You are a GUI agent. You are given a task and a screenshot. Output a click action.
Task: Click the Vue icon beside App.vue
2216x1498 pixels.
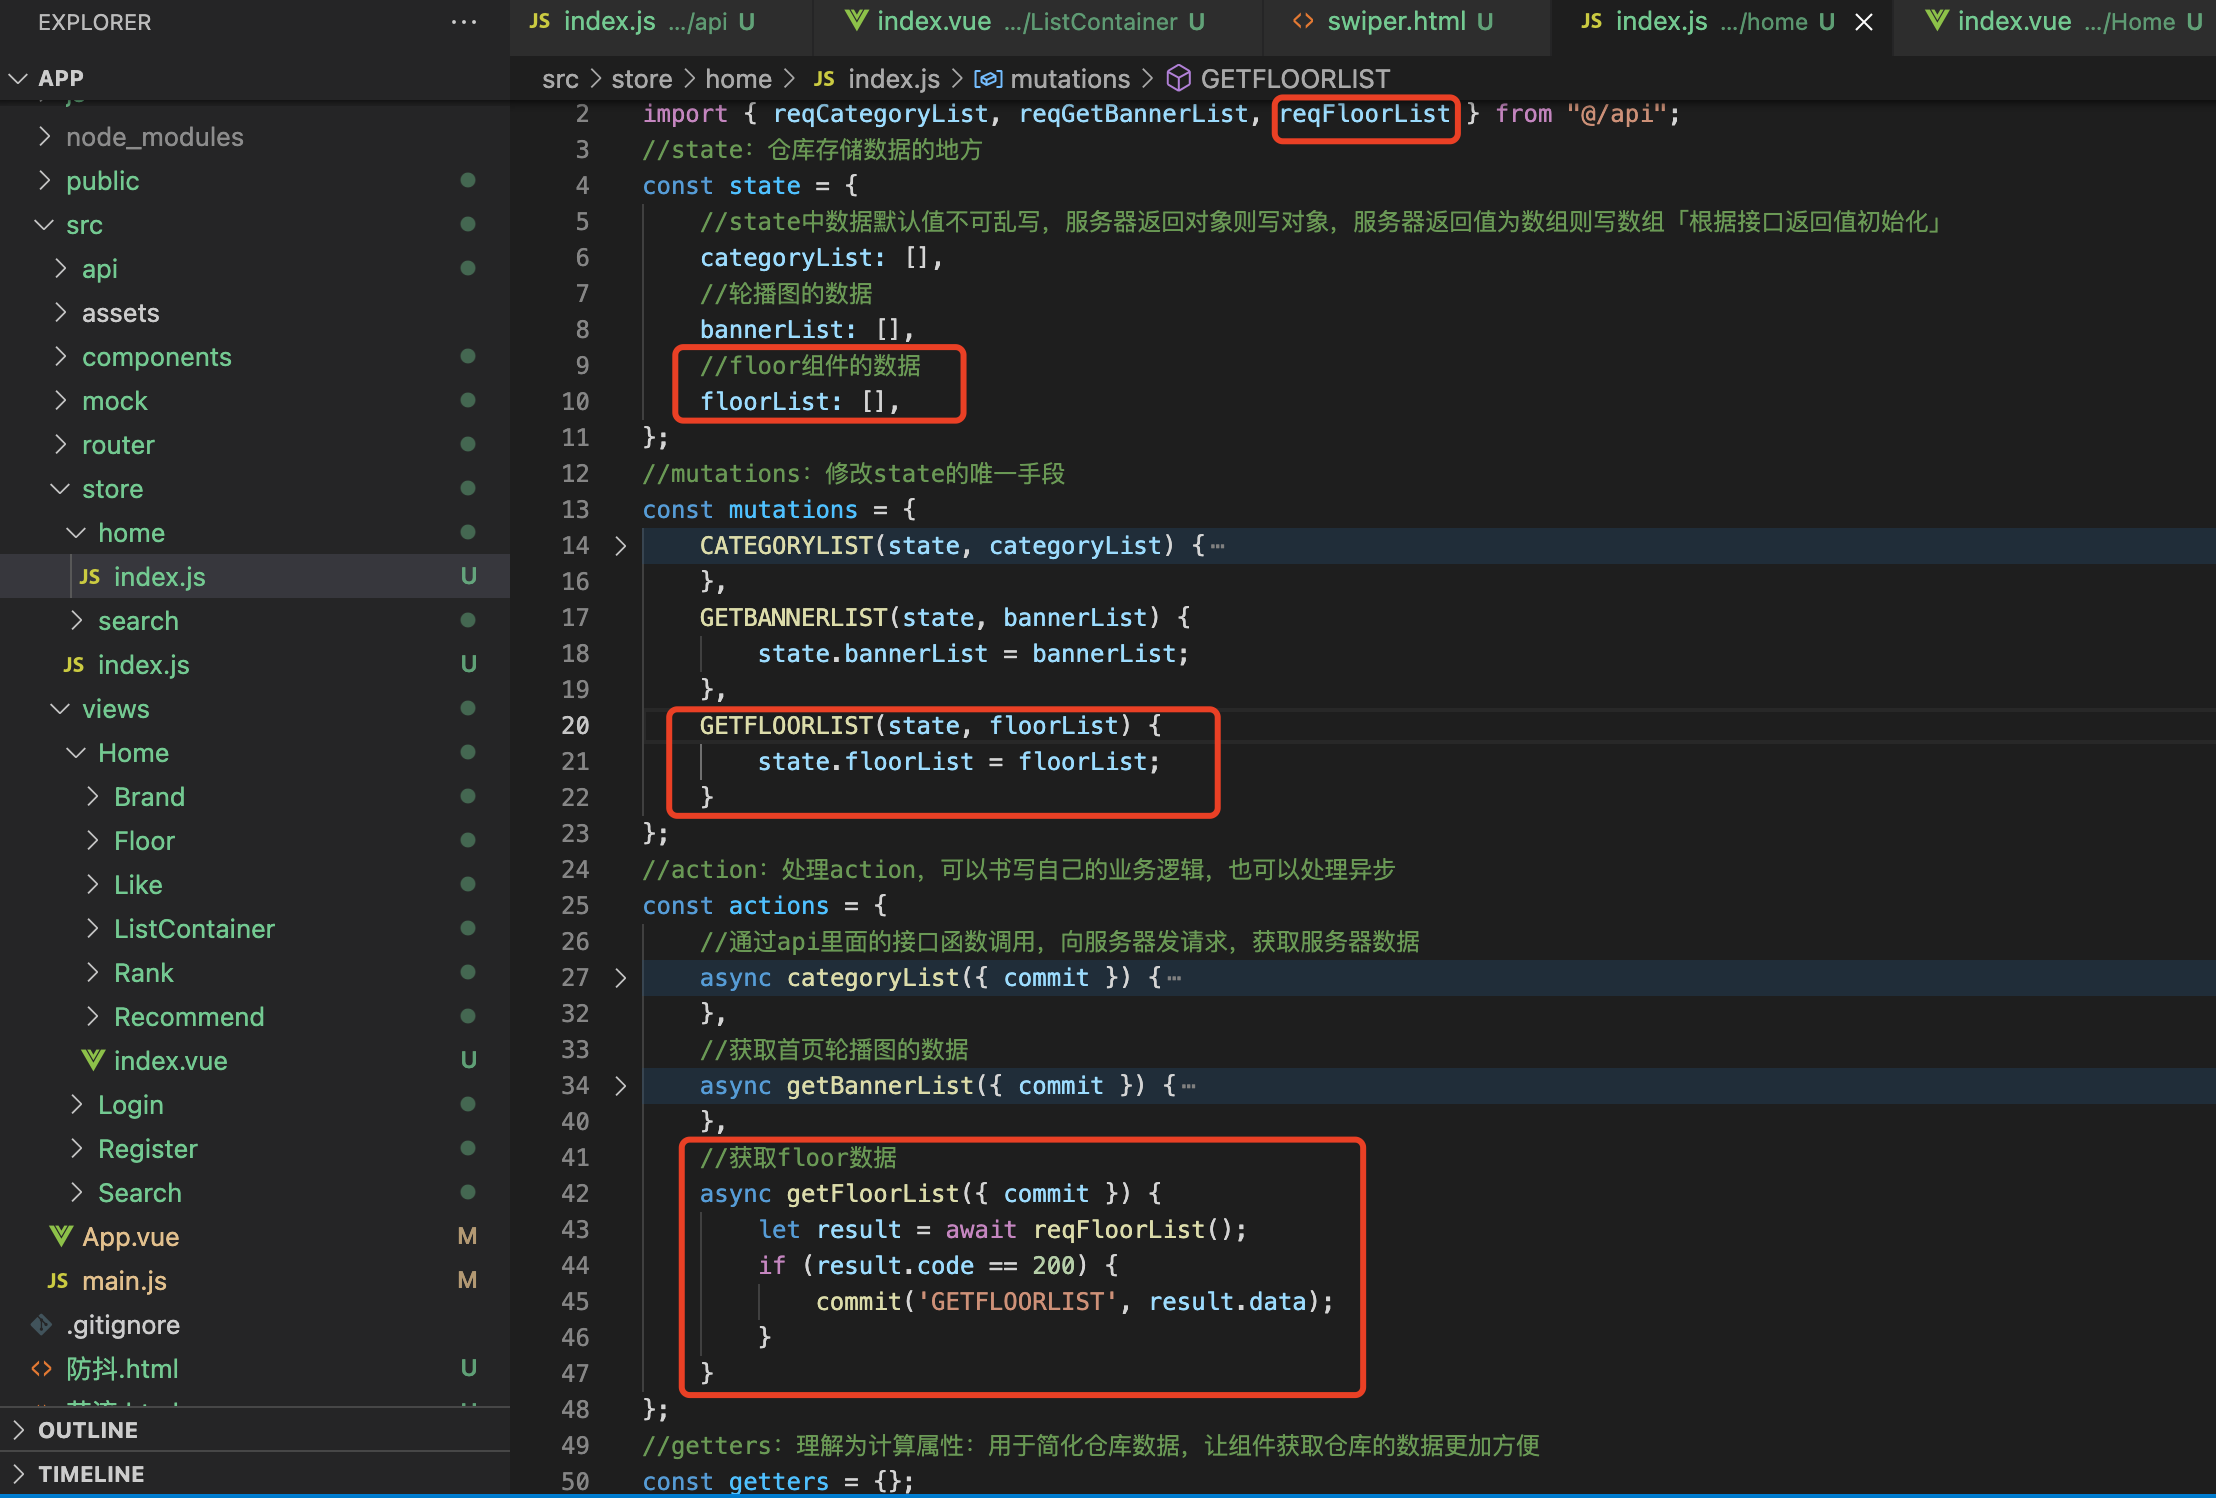(x=61, y=1237)
